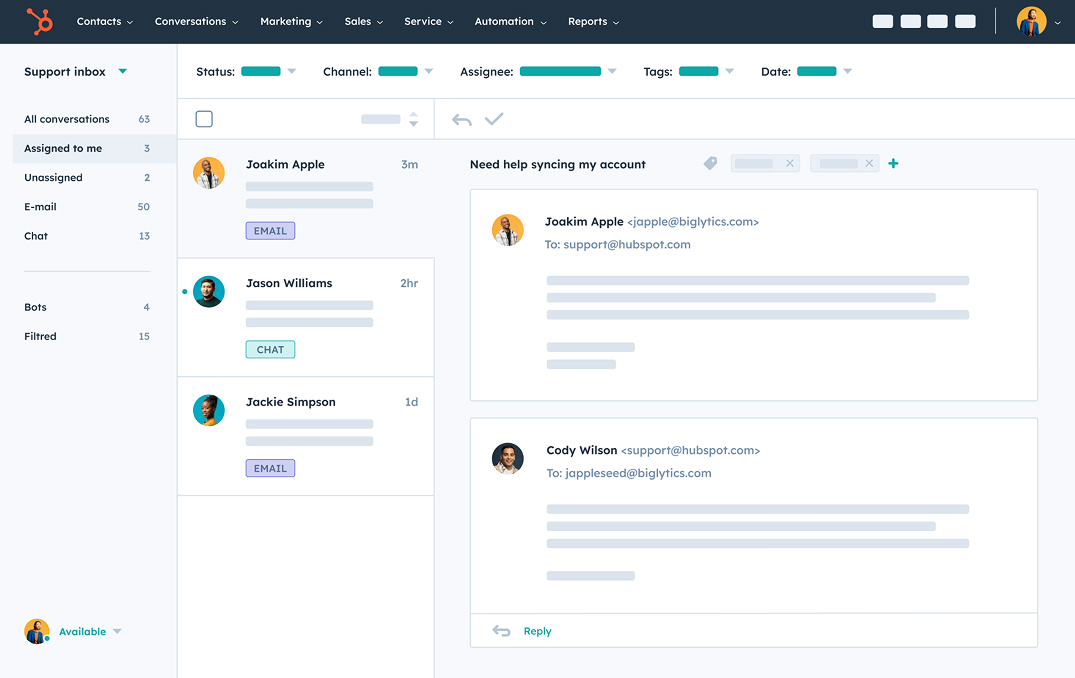Image resolution: width=1075 pixels, height=678 pixels.
Task: Open the E-mail view in sidebar
Action: coord(87,206)
